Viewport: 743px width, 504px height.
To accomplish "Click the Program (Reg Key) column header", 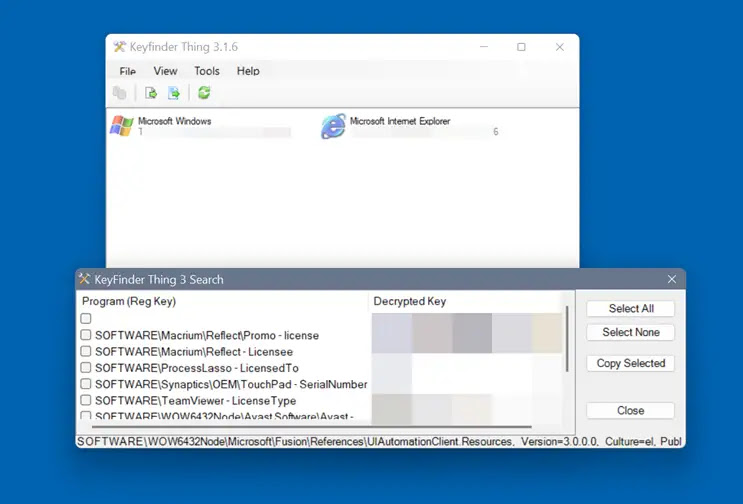I will pos(129,301).
